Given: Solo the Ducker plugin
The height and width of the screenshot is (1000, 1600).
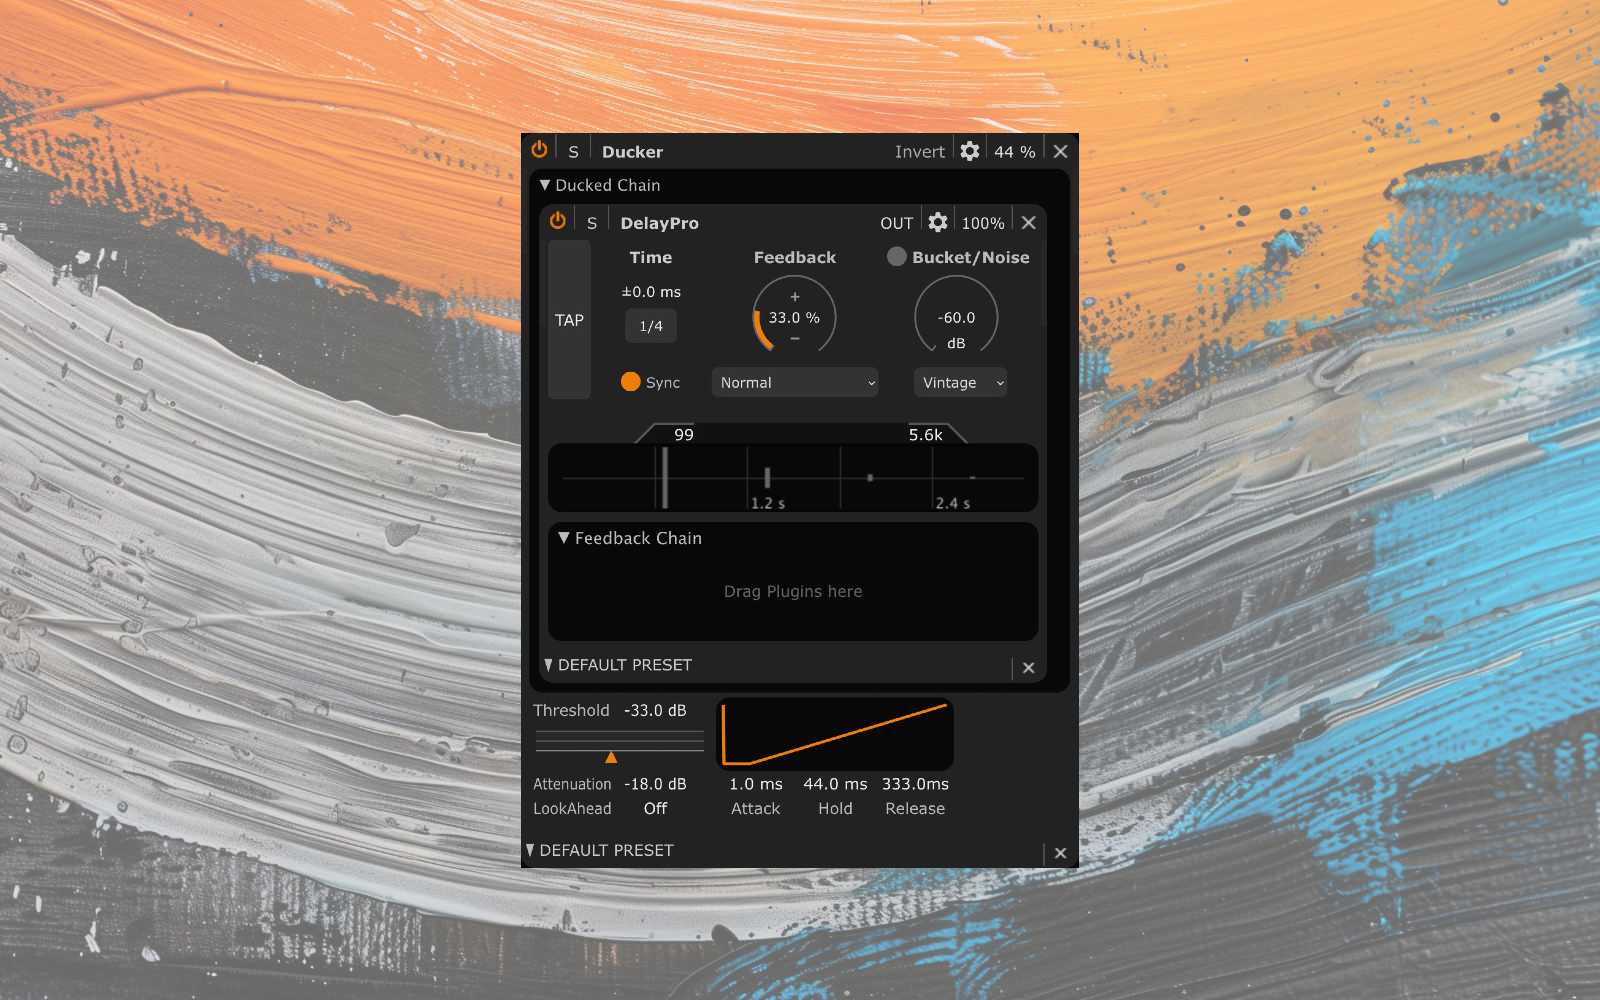Looking at the screenshot, I should click(573, 152).
